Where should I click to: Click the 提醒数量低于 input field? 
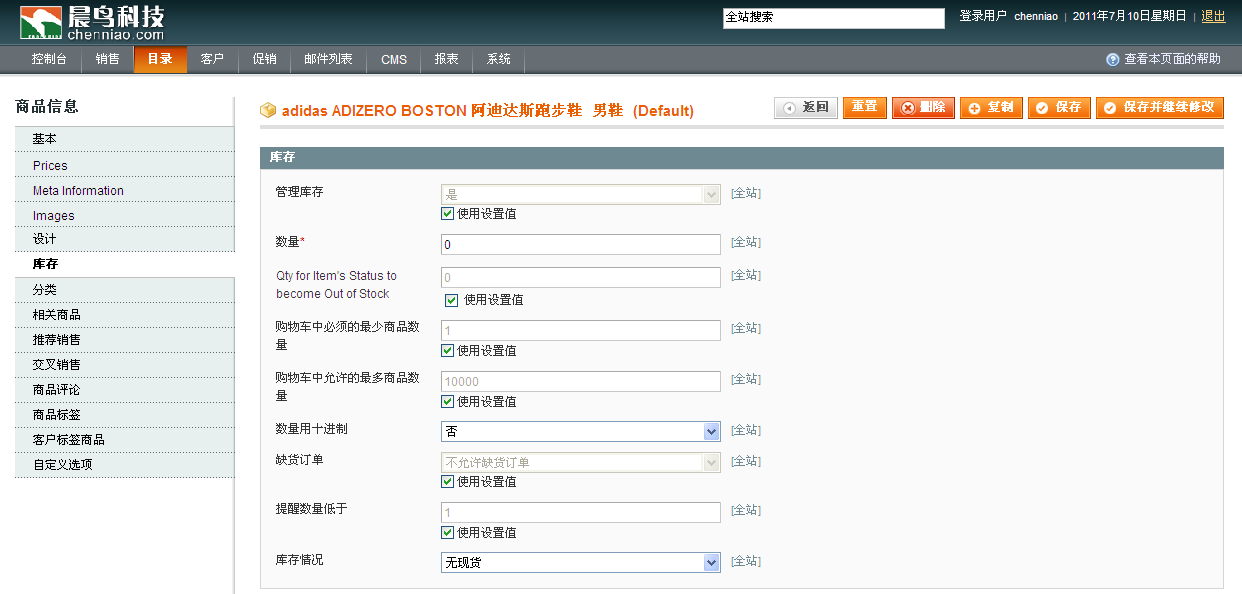(x=580, y=512)
